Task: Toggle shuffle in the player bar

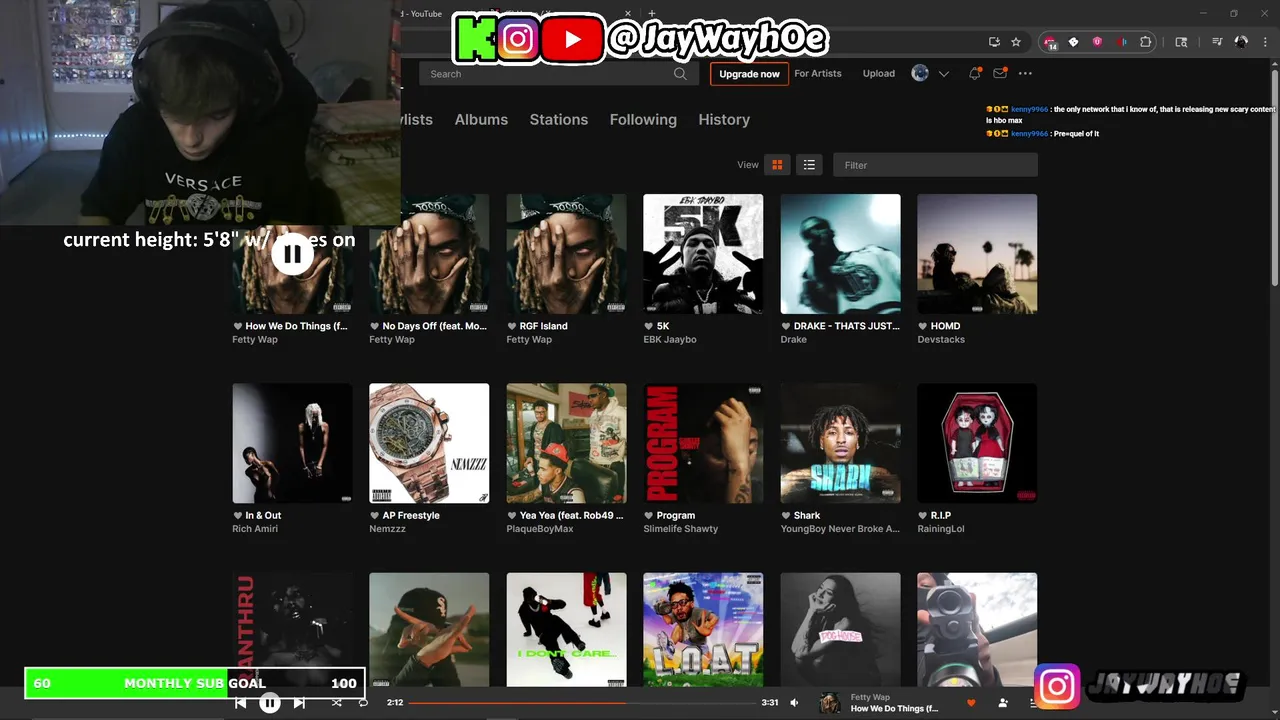Action: 336,703
